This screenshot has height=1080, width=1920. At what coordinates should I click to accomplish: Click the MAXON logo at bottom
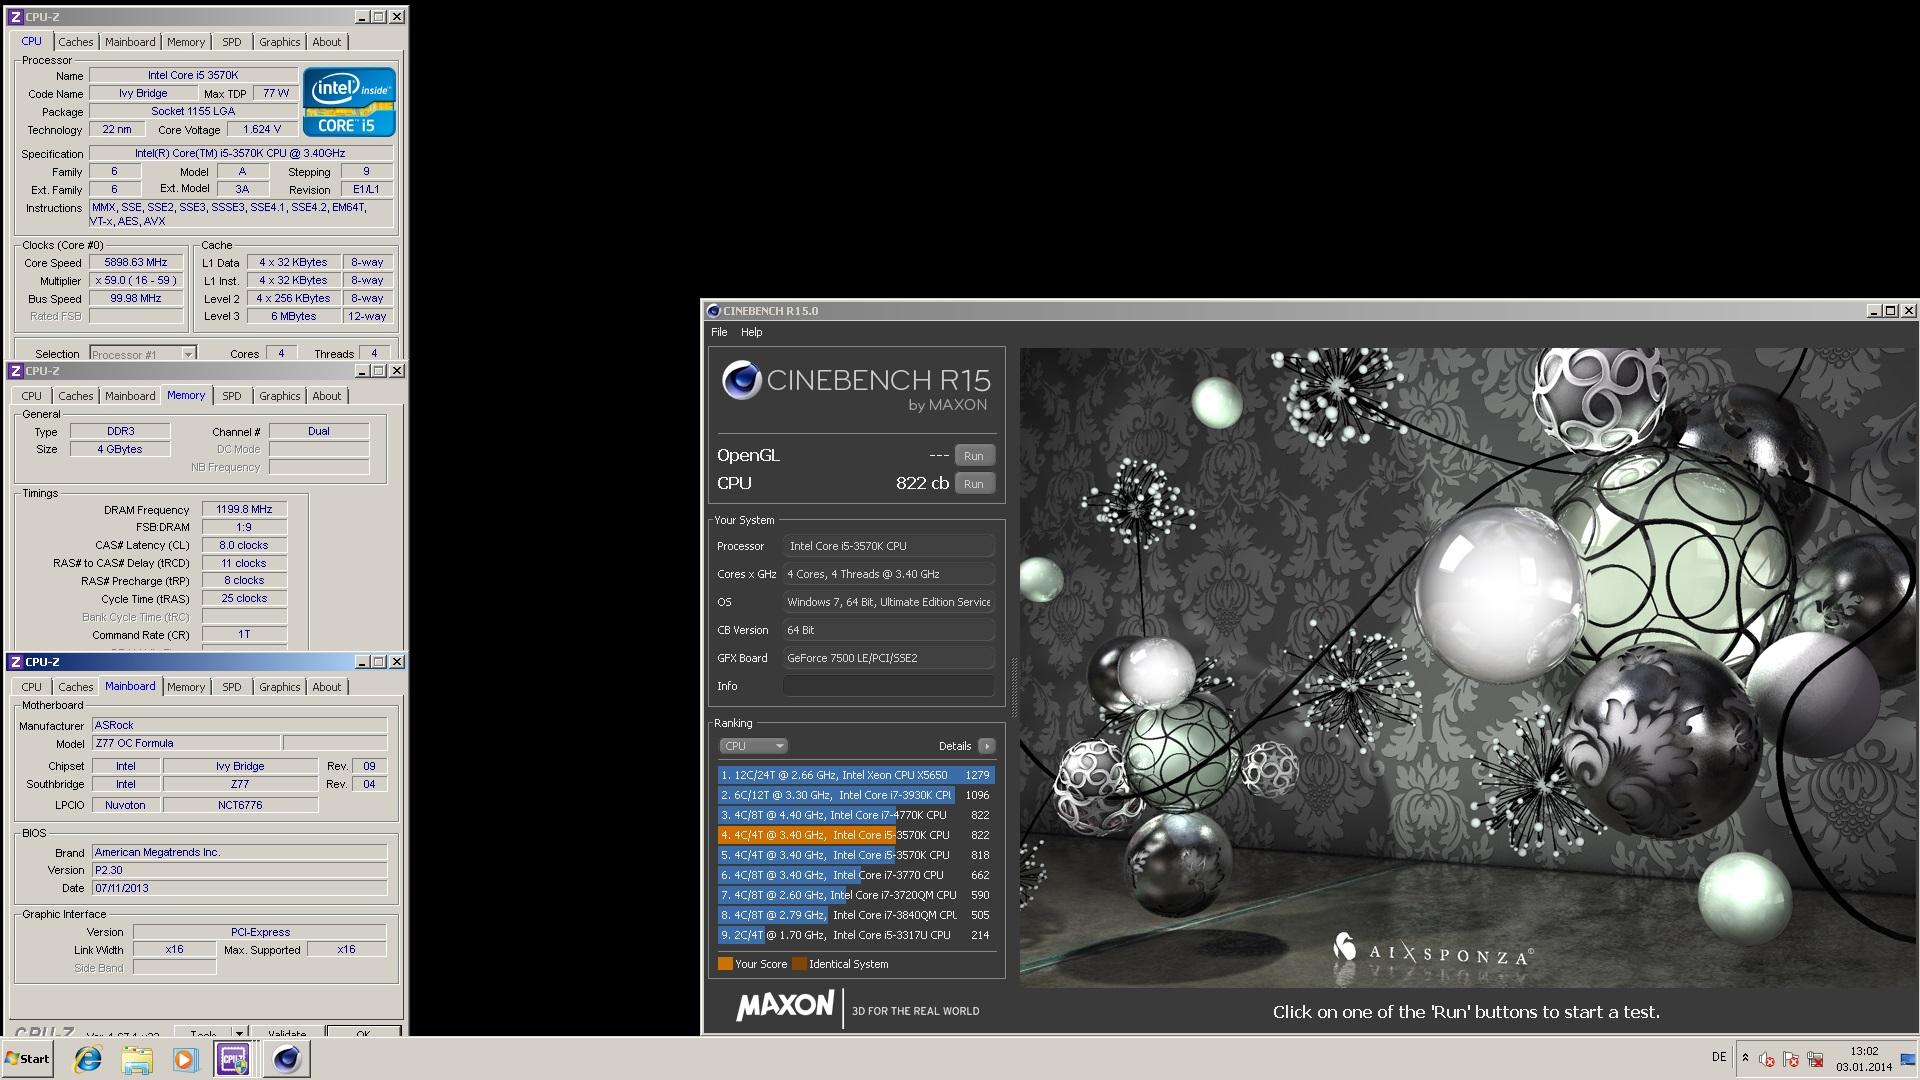[785, 1006]
